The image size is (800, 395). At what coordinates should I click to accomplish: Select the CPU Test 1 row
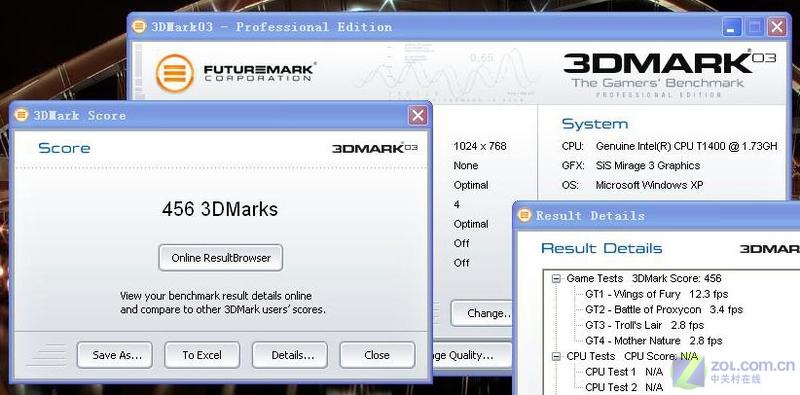coord(624,372)
